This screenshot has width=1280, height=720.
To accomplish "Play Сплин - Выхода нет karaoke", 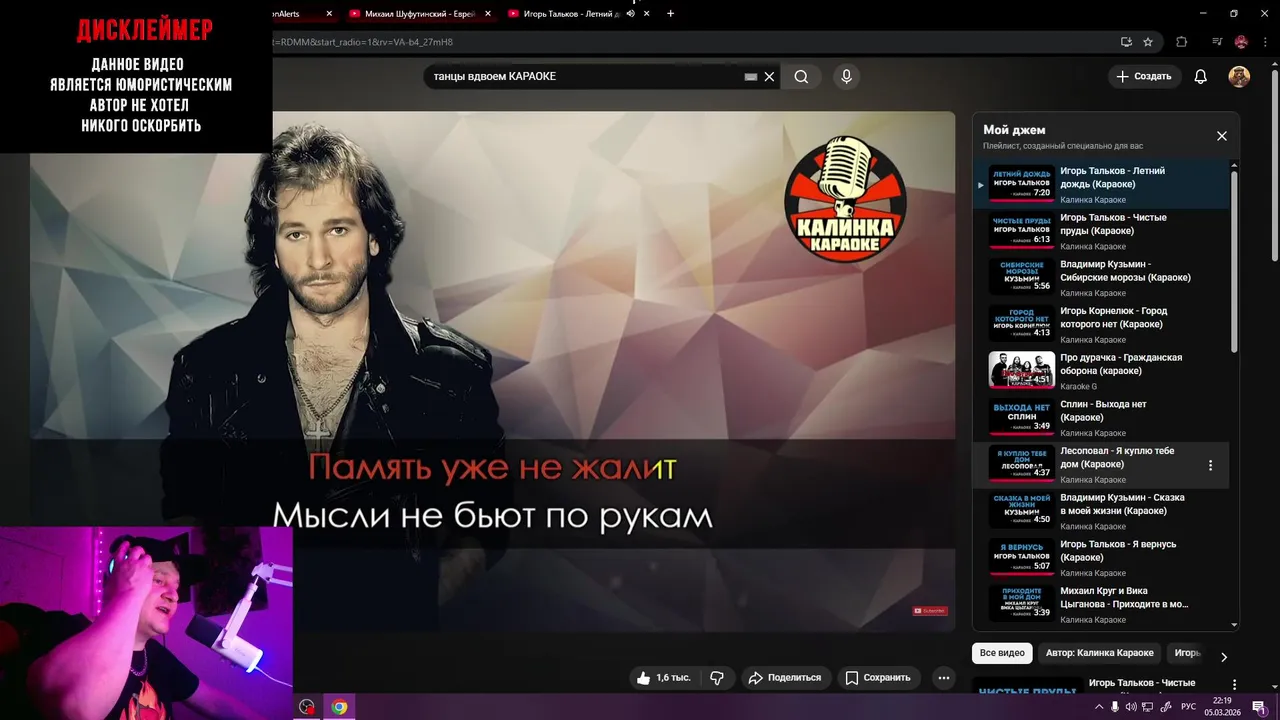I will [x=1100, y=418].
